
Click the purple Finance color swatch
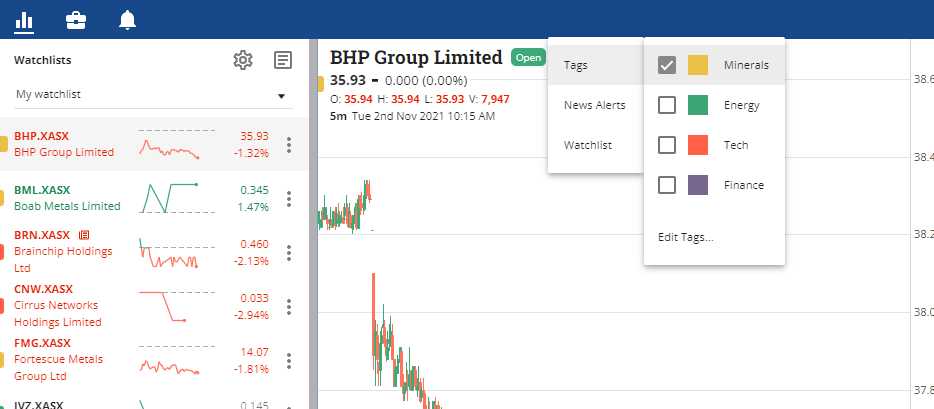click(698, 185)
